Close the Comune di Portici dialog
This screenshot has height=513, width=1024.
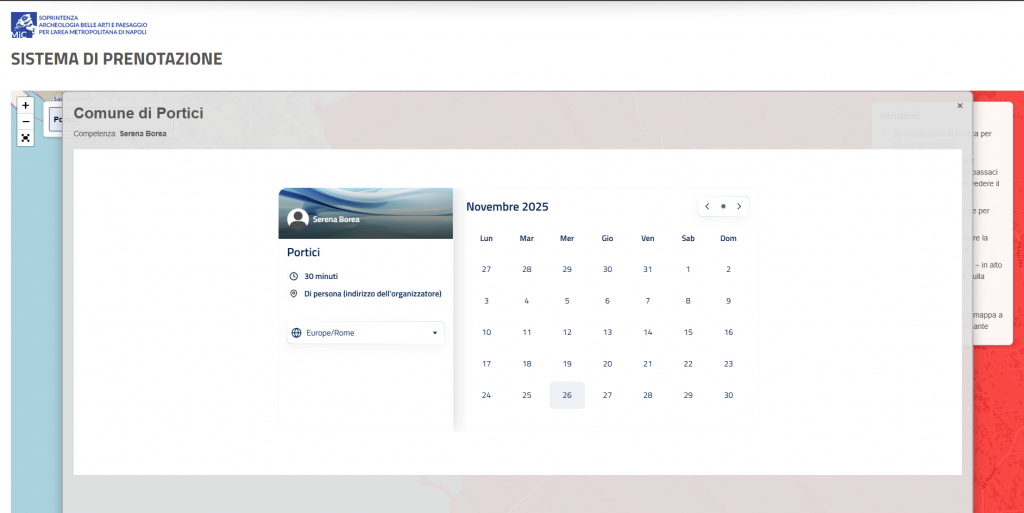959,105
